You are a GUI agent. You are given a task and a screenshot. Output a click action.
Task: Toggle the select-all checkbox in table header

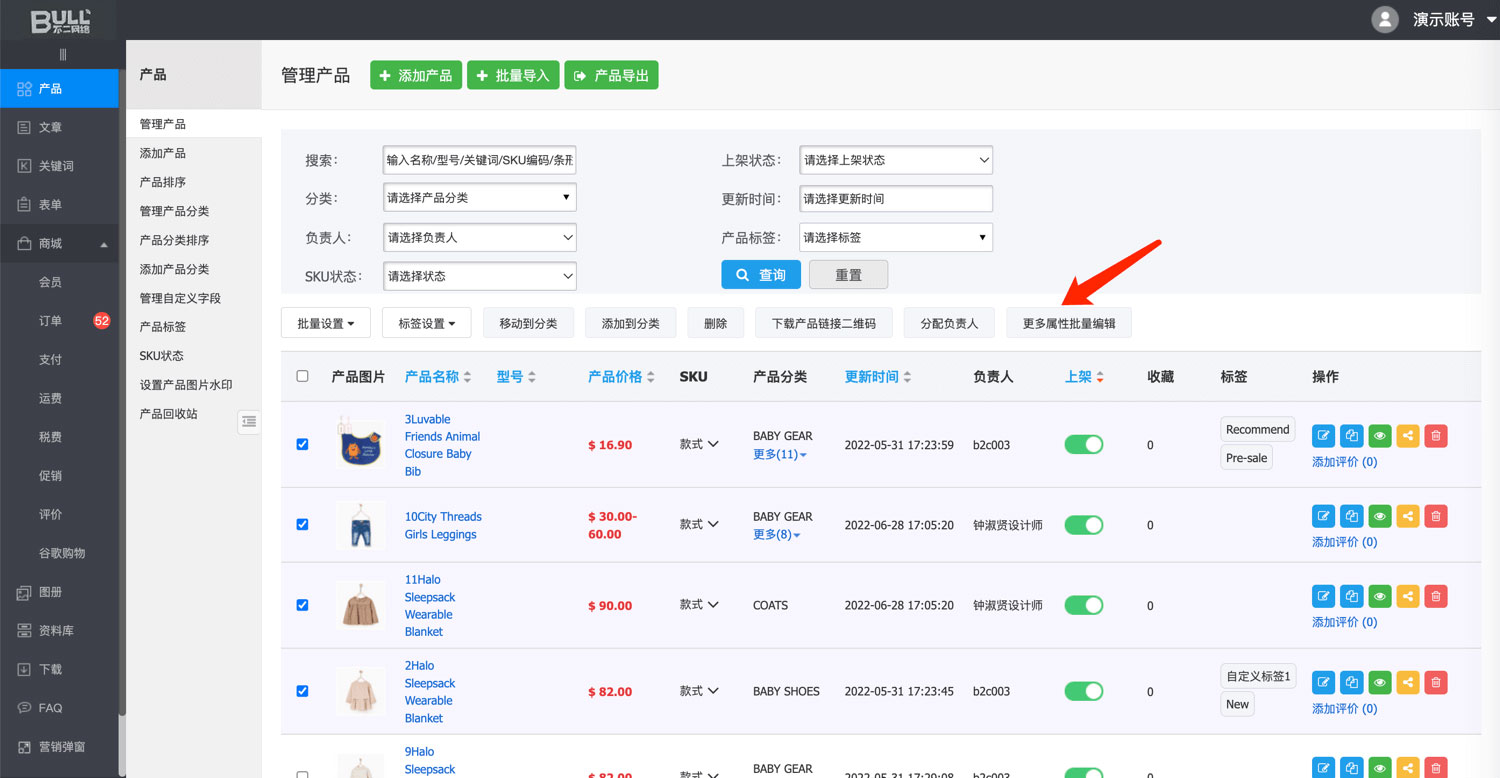pos(303,376)
